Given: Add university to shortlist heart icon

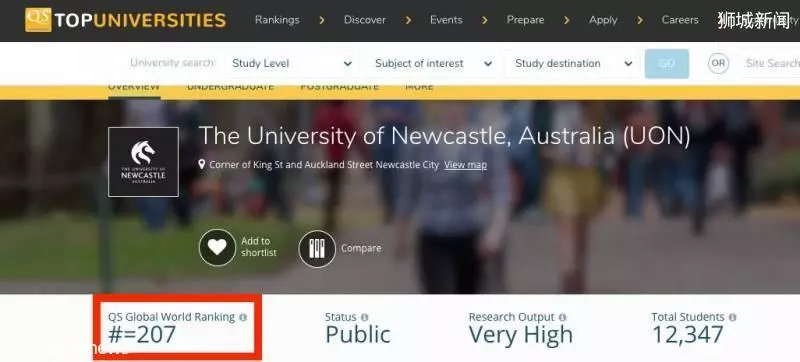Looking at the screenshot, I should pos(217,248).
